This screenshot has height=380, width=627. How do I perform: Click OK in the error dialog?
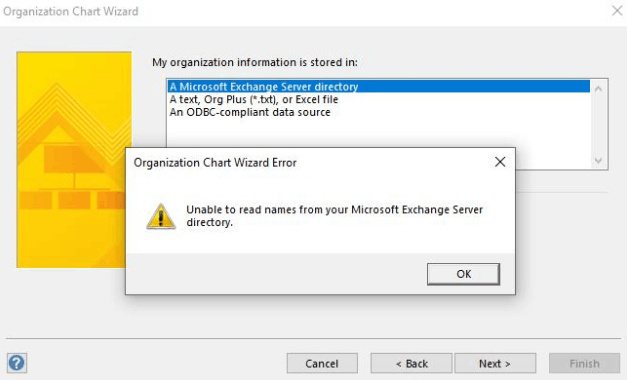point(463,274)
